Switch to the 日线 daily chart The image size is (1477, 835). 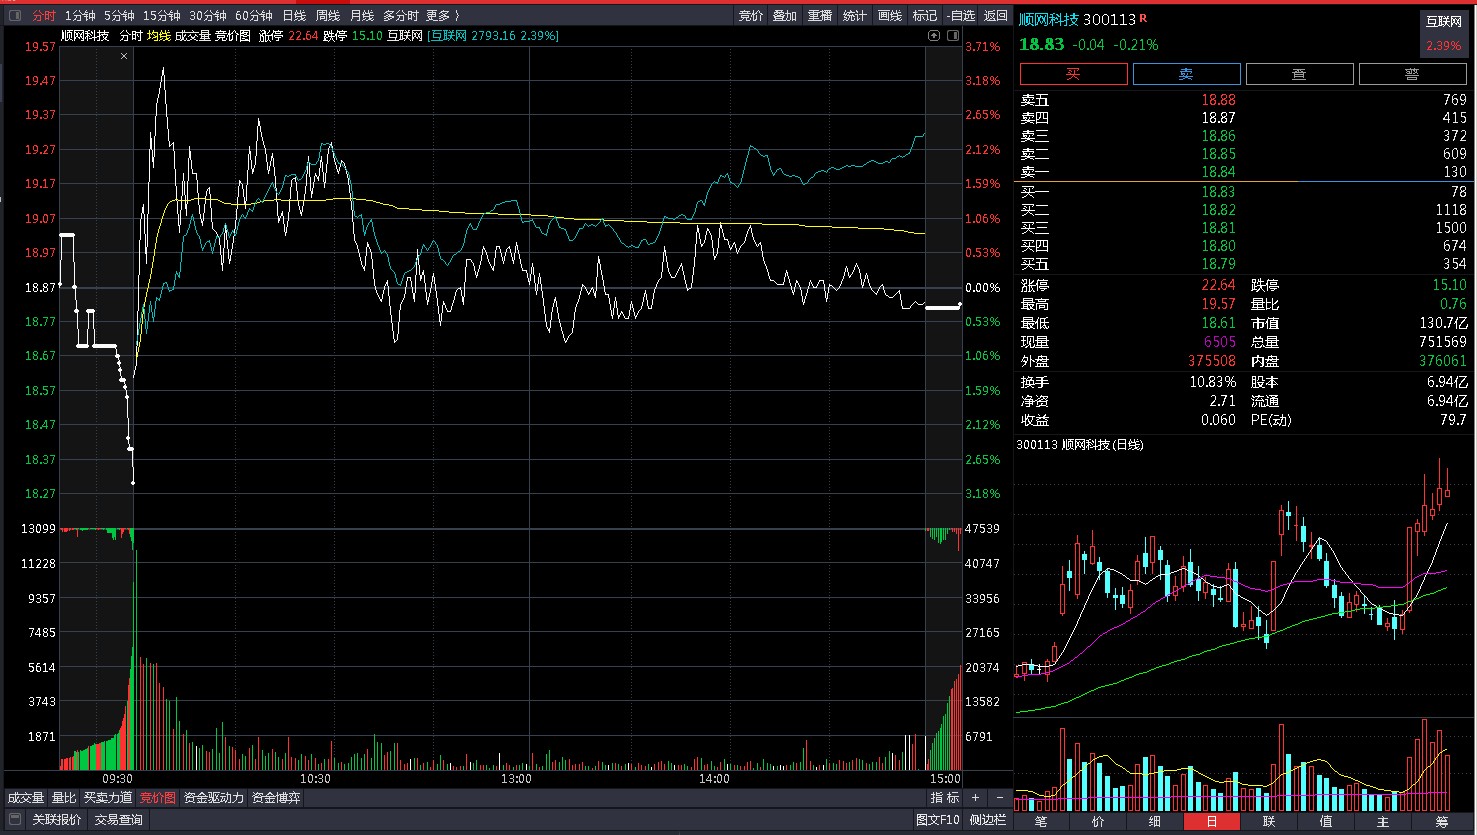(x=294, y=16)
